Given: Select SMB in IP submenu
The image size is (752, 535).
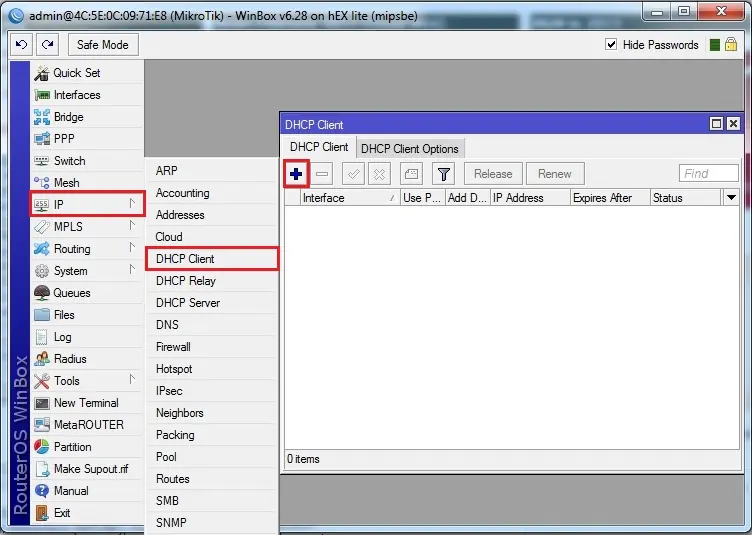Looking at the screenshot, I should [212, 501].
